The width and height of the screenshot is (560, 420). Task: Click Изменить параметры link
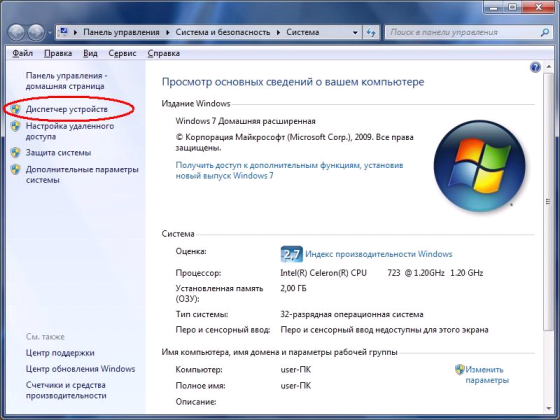coord(487,375)
